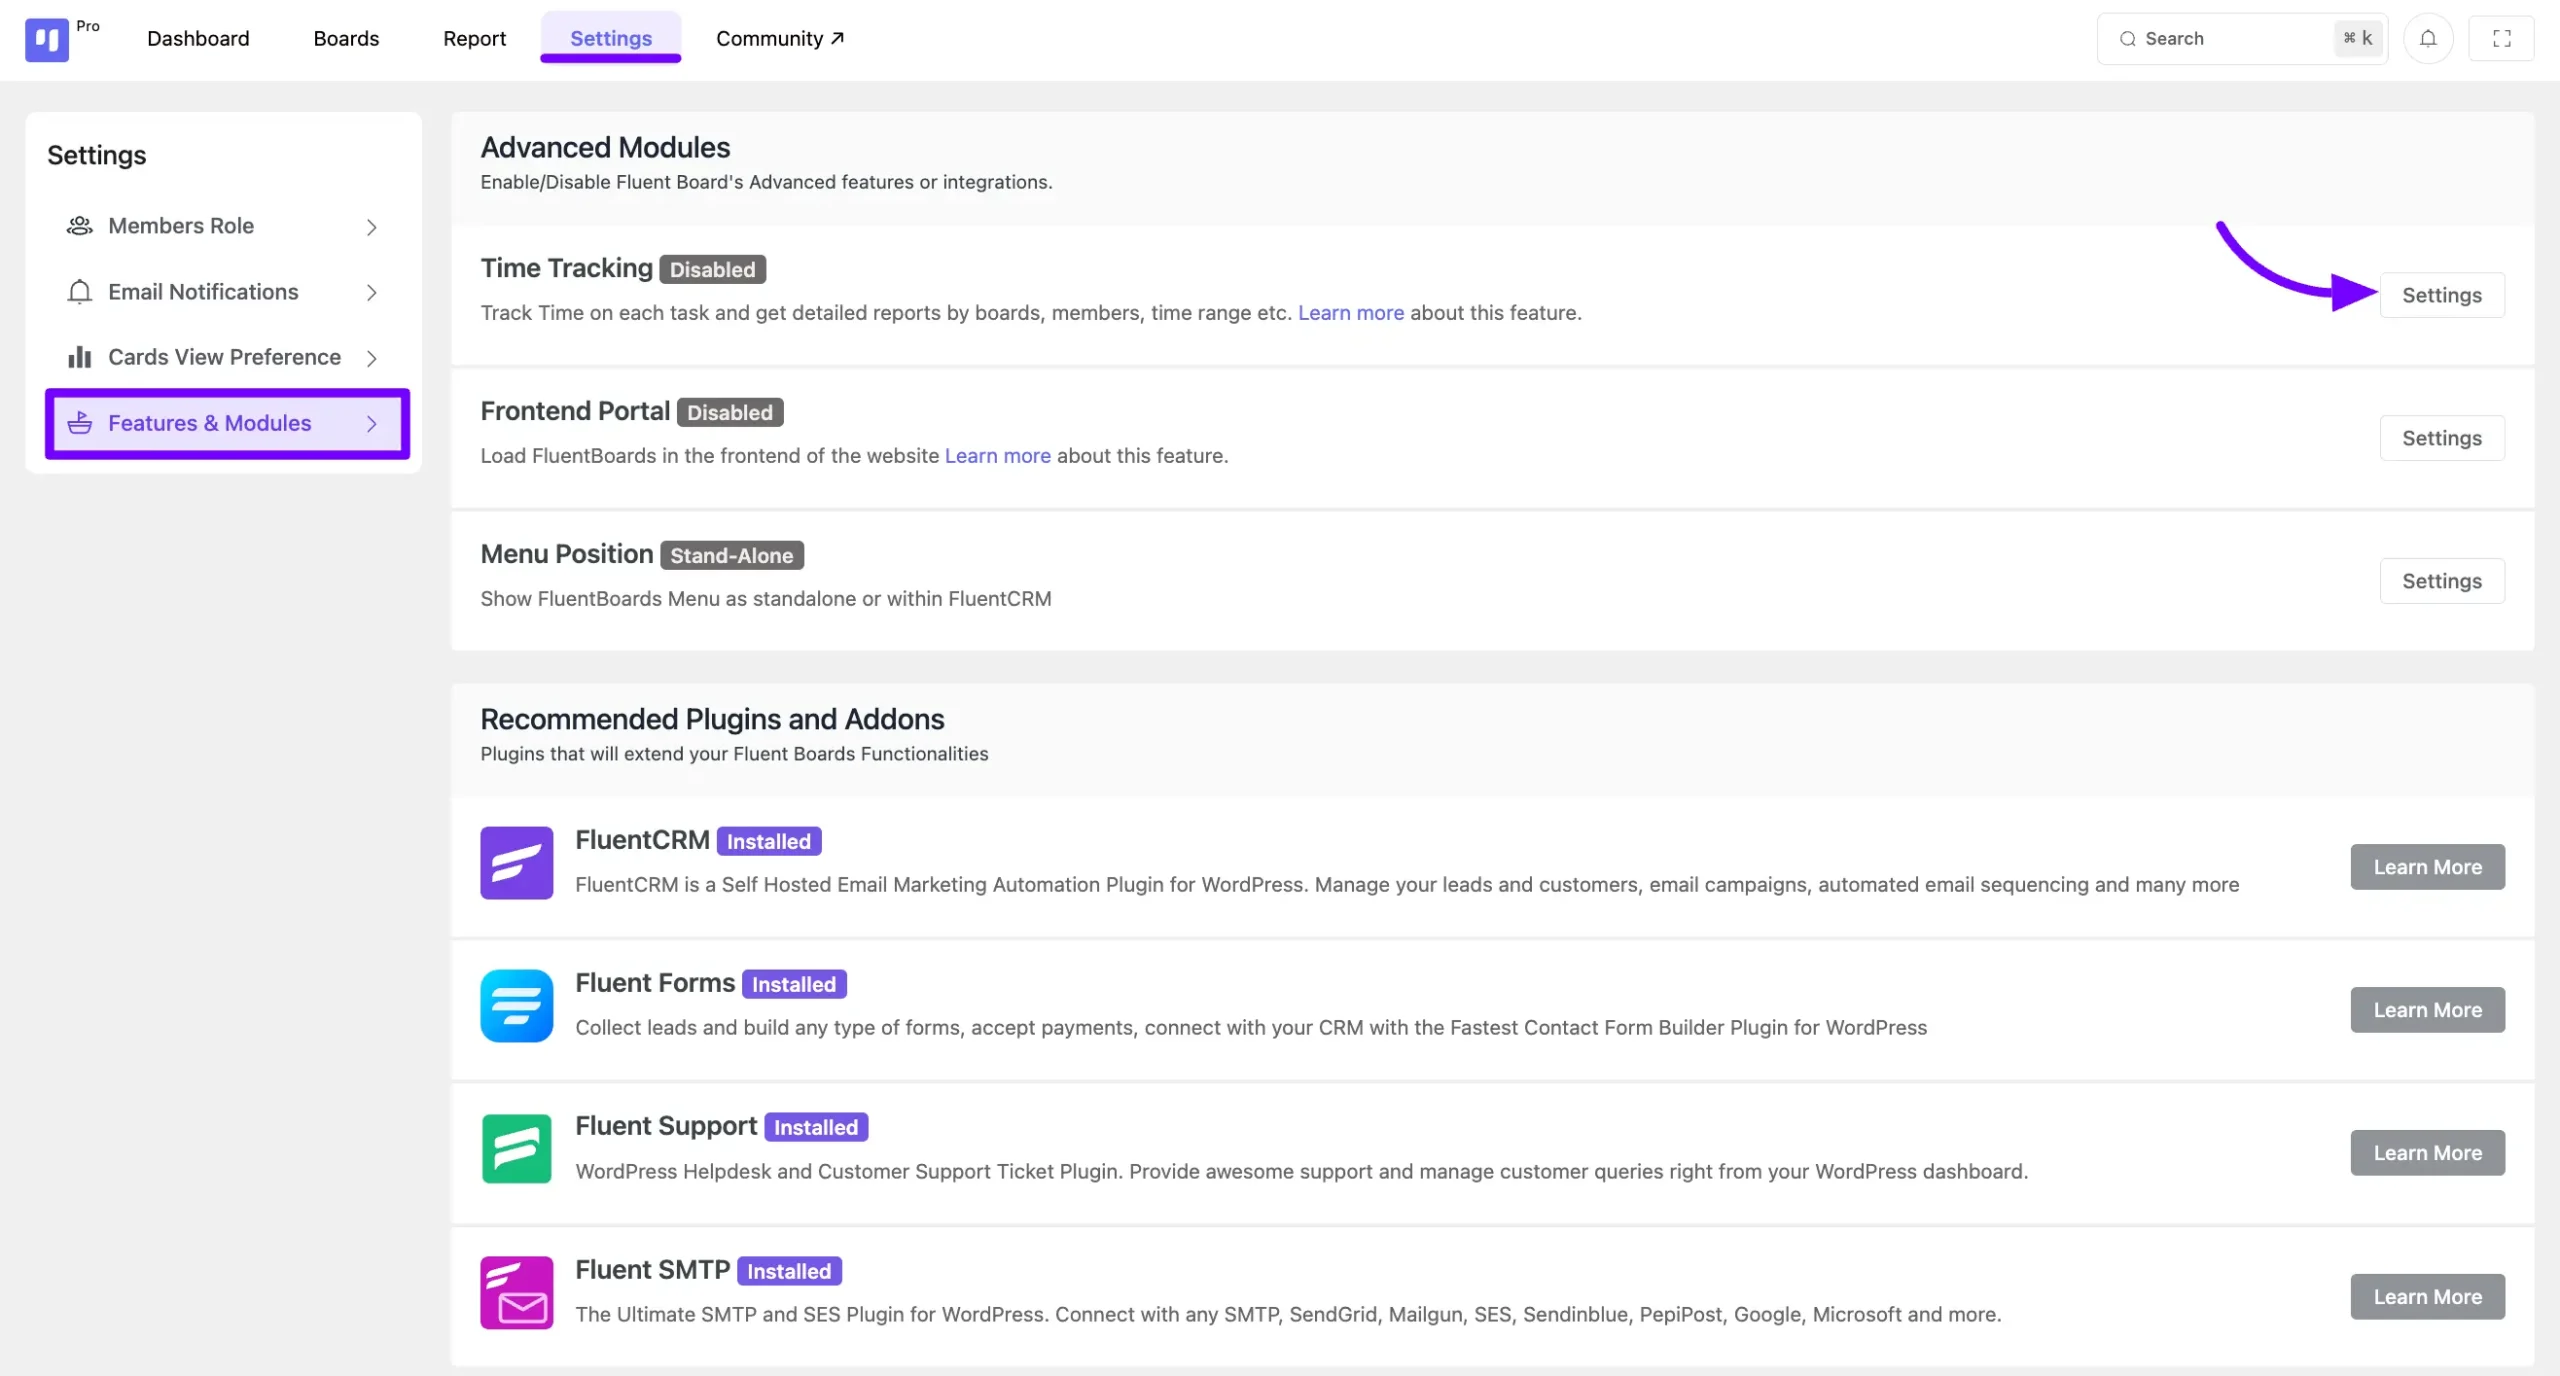The height and width of the screenshot is (1376, 2560).
Task: Select the Settings tab in navigation
Action: 610,37
